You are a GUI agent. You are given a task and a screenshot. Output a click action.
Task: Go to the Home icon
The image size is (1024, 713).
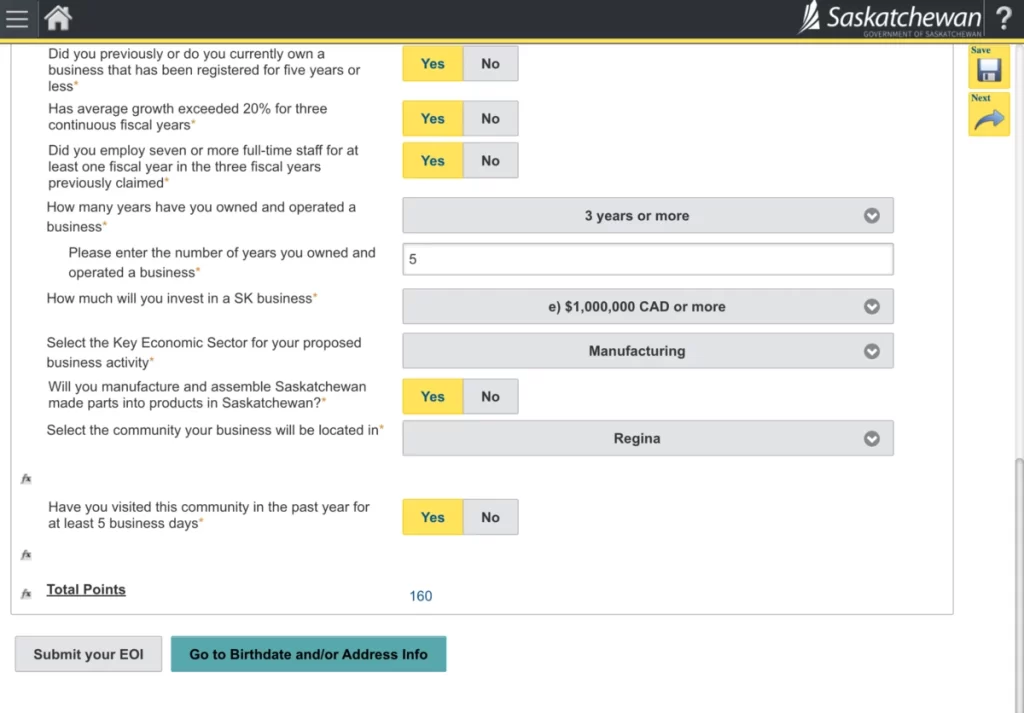point(58,18)
